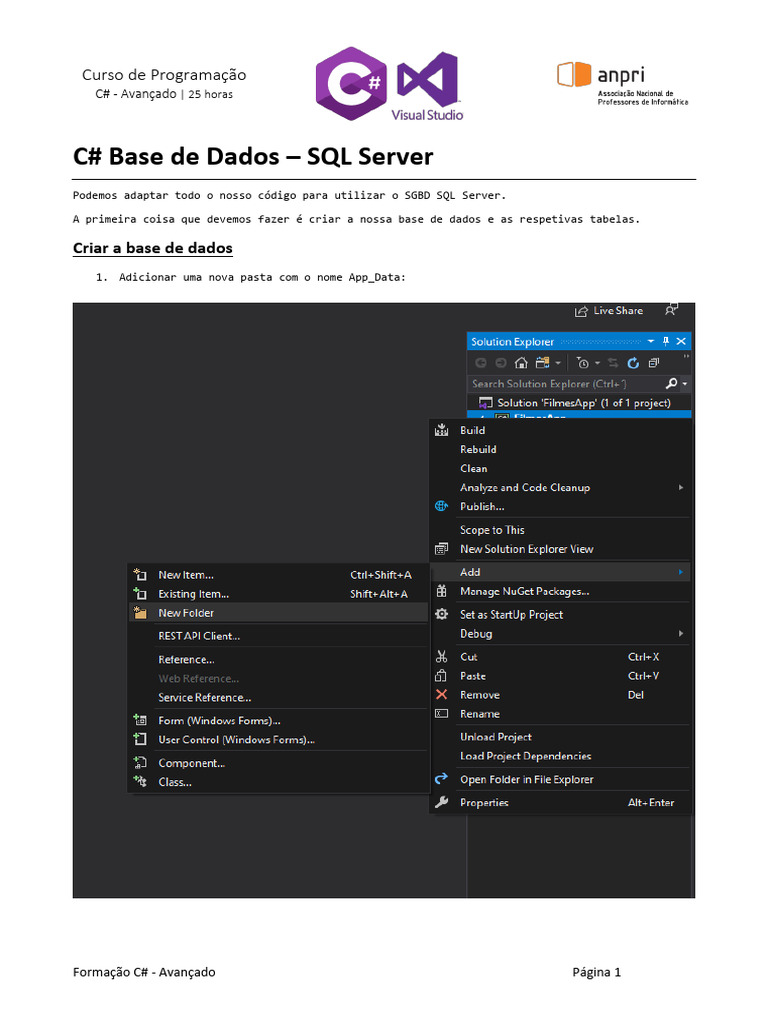Toggle the Solution Explorer auto-hide pin
Screen dimensions: 768x1024
pos(665,342)
